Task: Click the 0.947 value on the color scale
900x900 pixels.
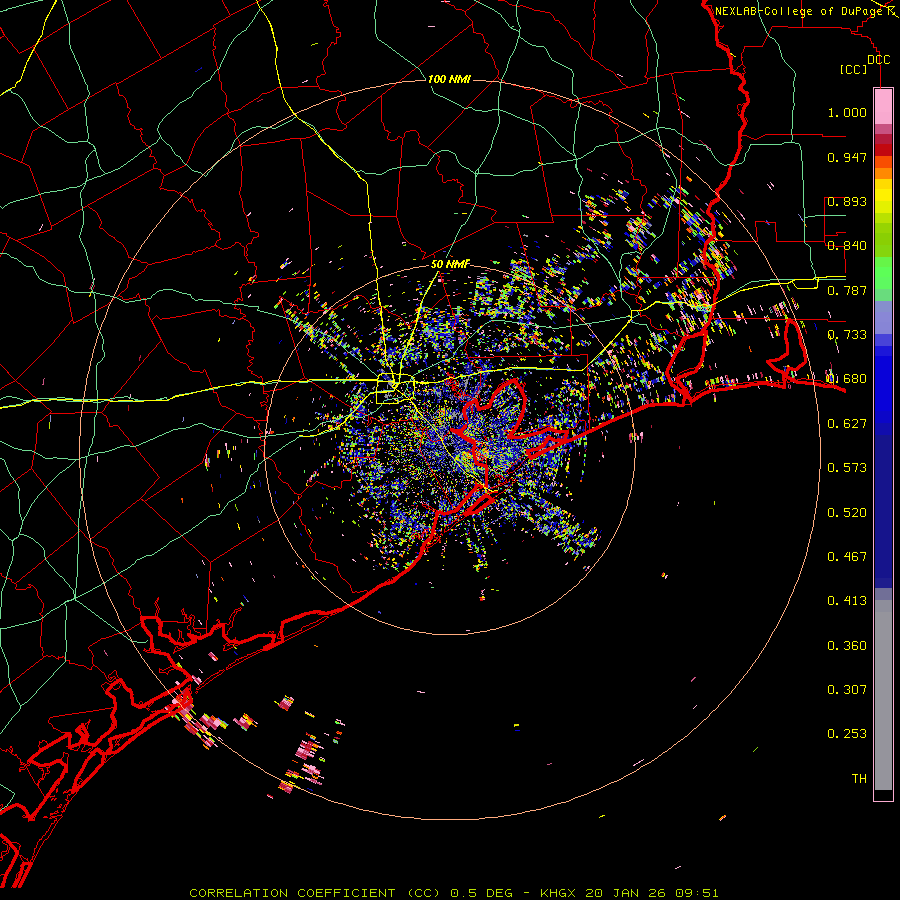Action: 847,157
